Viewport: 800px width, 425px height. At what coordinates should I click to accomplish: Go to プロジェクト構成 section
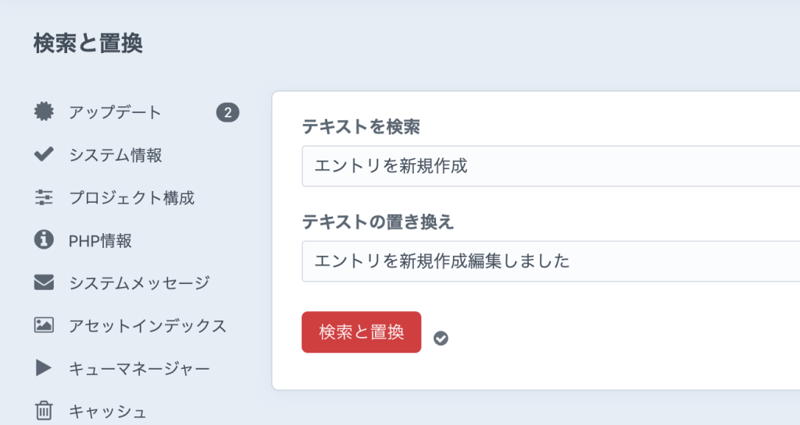tap(131, 197)
